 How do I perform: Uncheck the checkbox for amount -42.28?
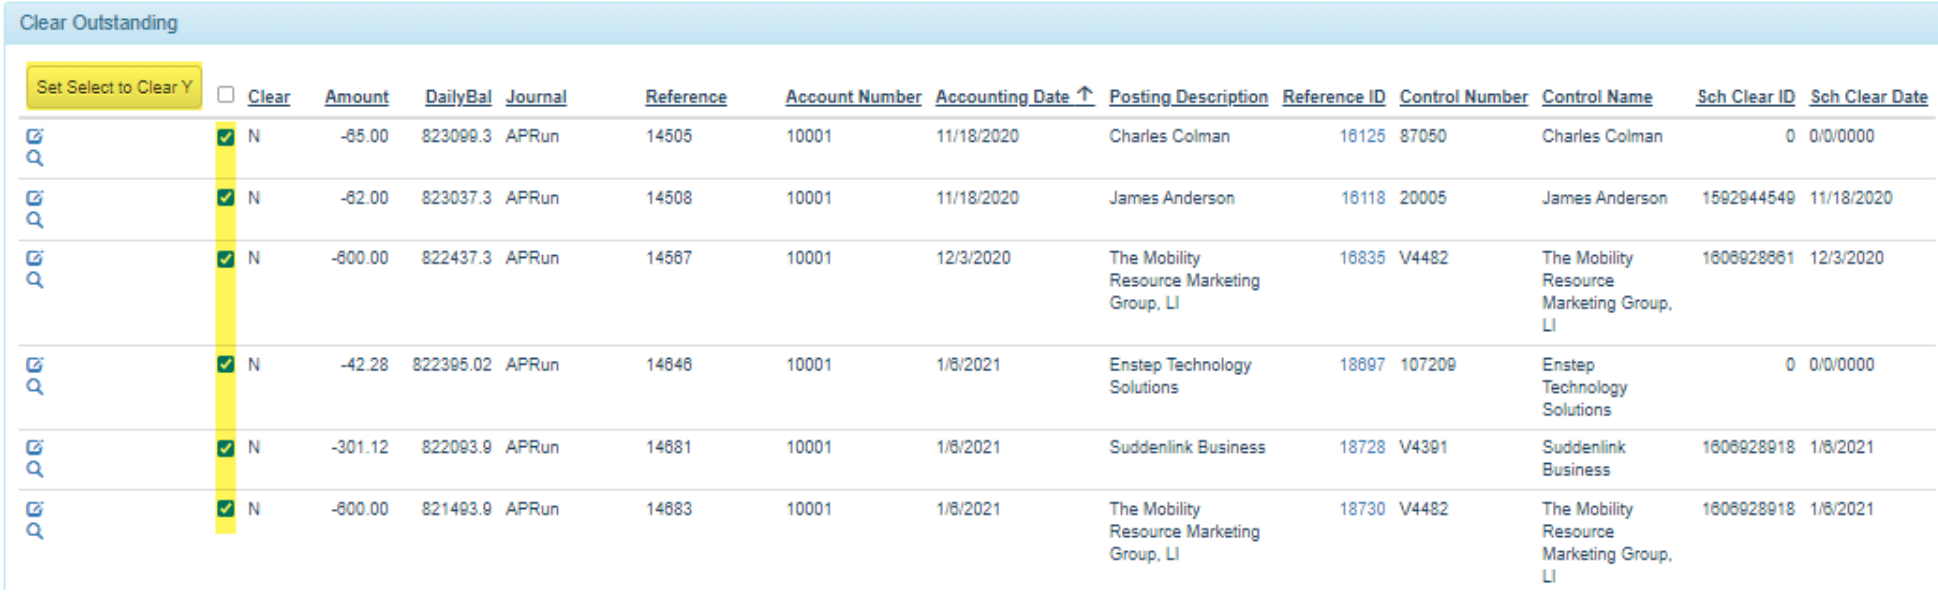click(226, 364)
